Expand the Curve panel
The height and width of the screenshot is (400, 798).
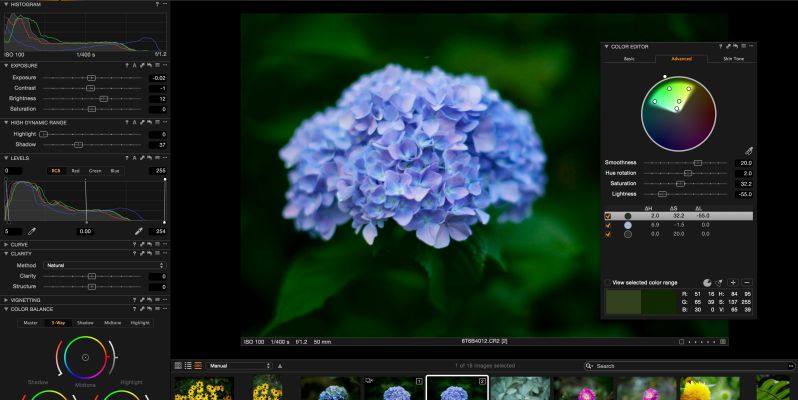pos(6,245)
